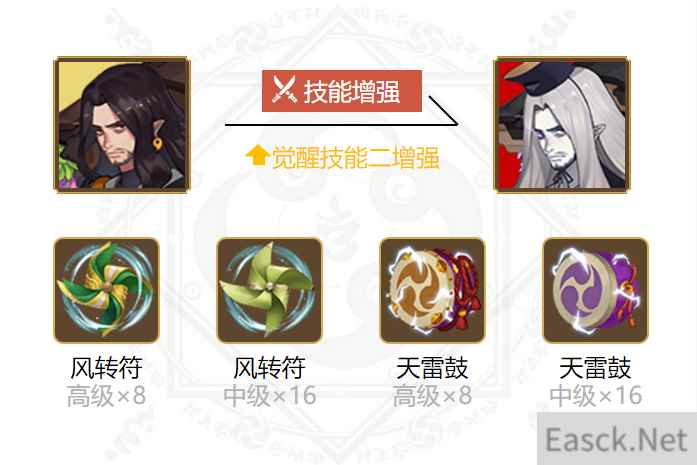Click the 中级×16 text under purple drum
The image size is (697, 465).
click(x=596, y=396)
